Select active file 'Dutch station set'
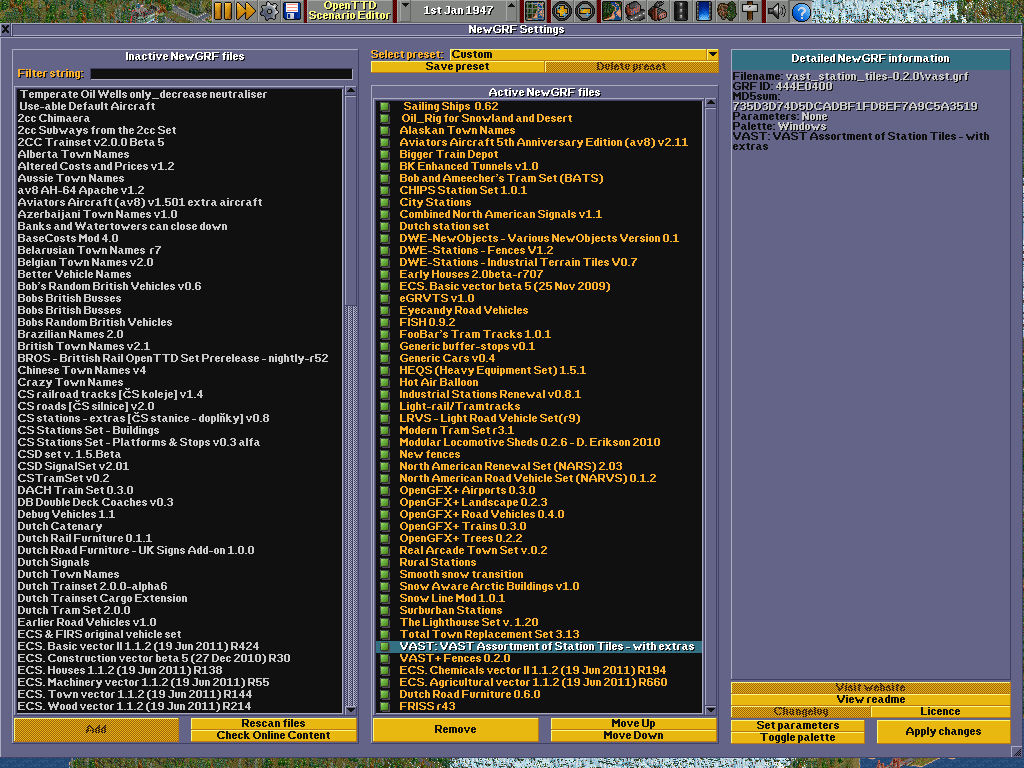 [539, 227]
